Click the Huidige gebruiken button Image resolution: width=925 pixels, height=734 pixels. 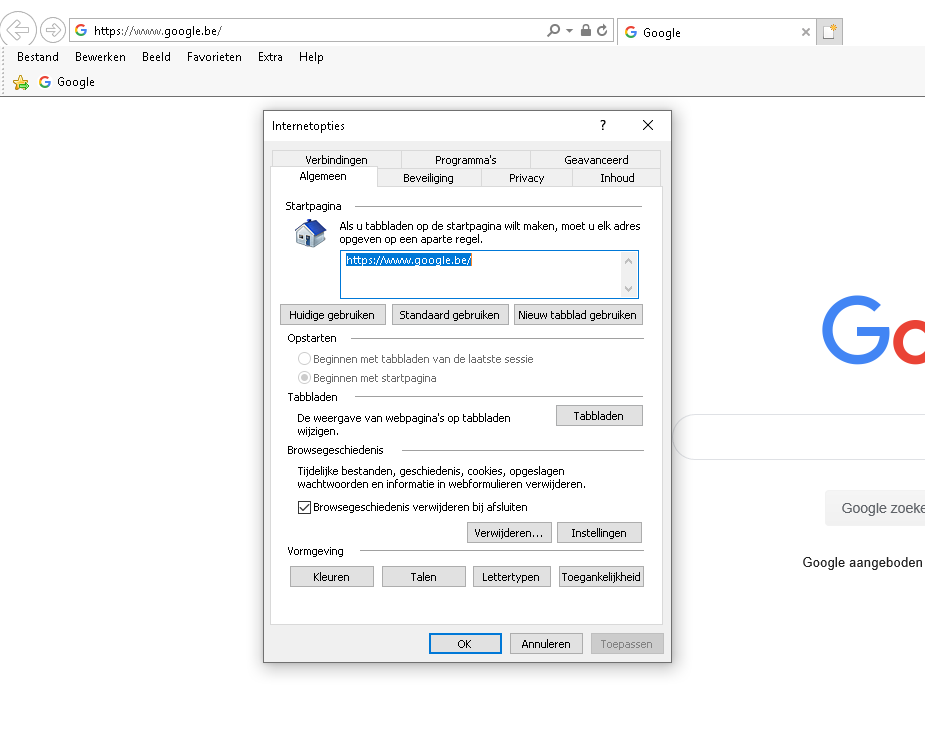(x=331, y=315)
